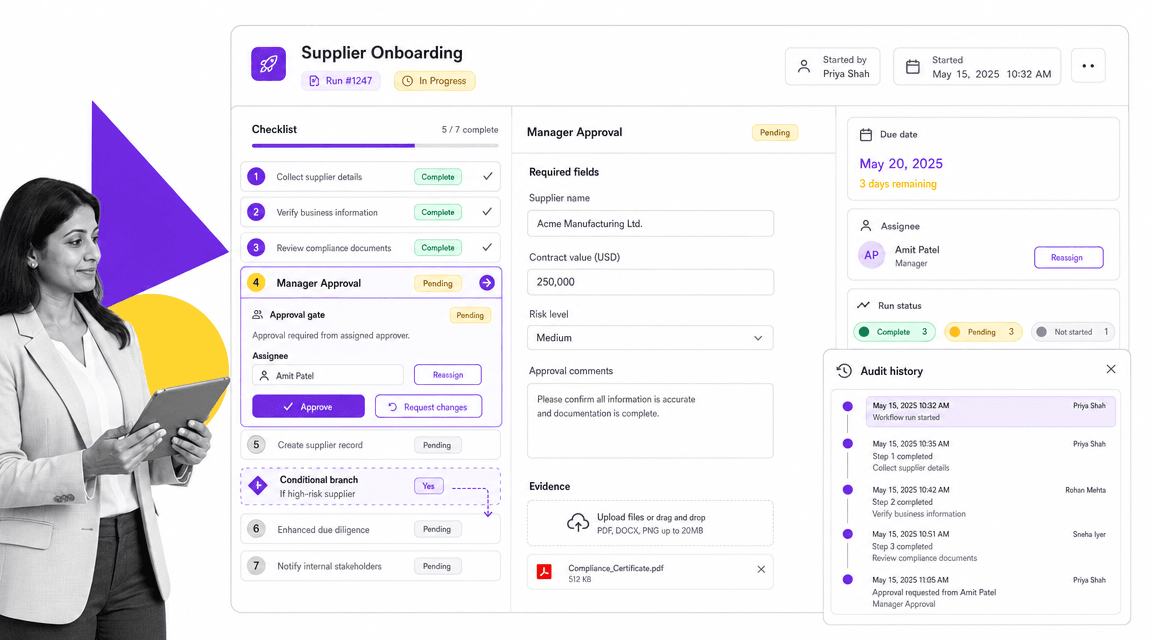Click the Conditional branch diamond icon
This screenshot has height=640, width=1152.
[258, 486]
